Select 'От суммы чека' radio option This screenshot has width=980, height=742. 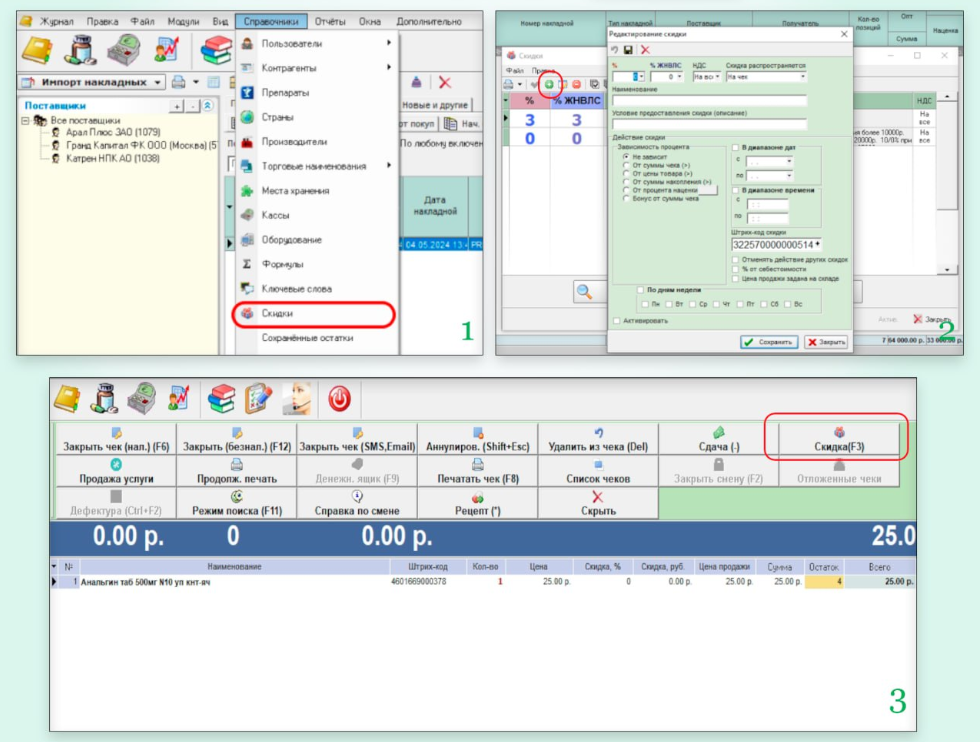pos(626,165)
